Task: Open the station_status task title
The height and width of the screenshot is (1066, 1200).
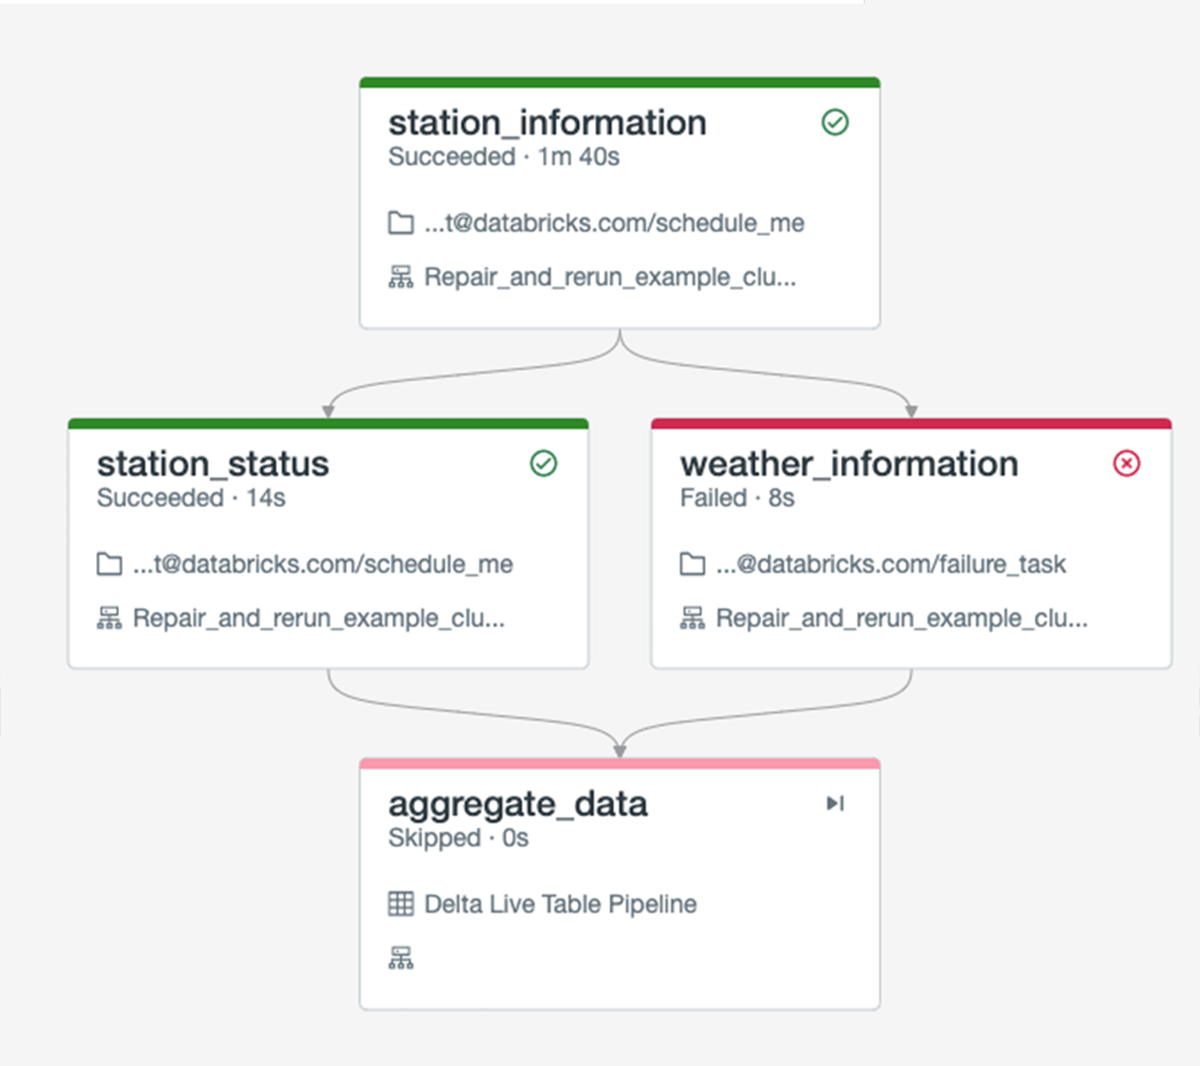Action: click(212, 464)
